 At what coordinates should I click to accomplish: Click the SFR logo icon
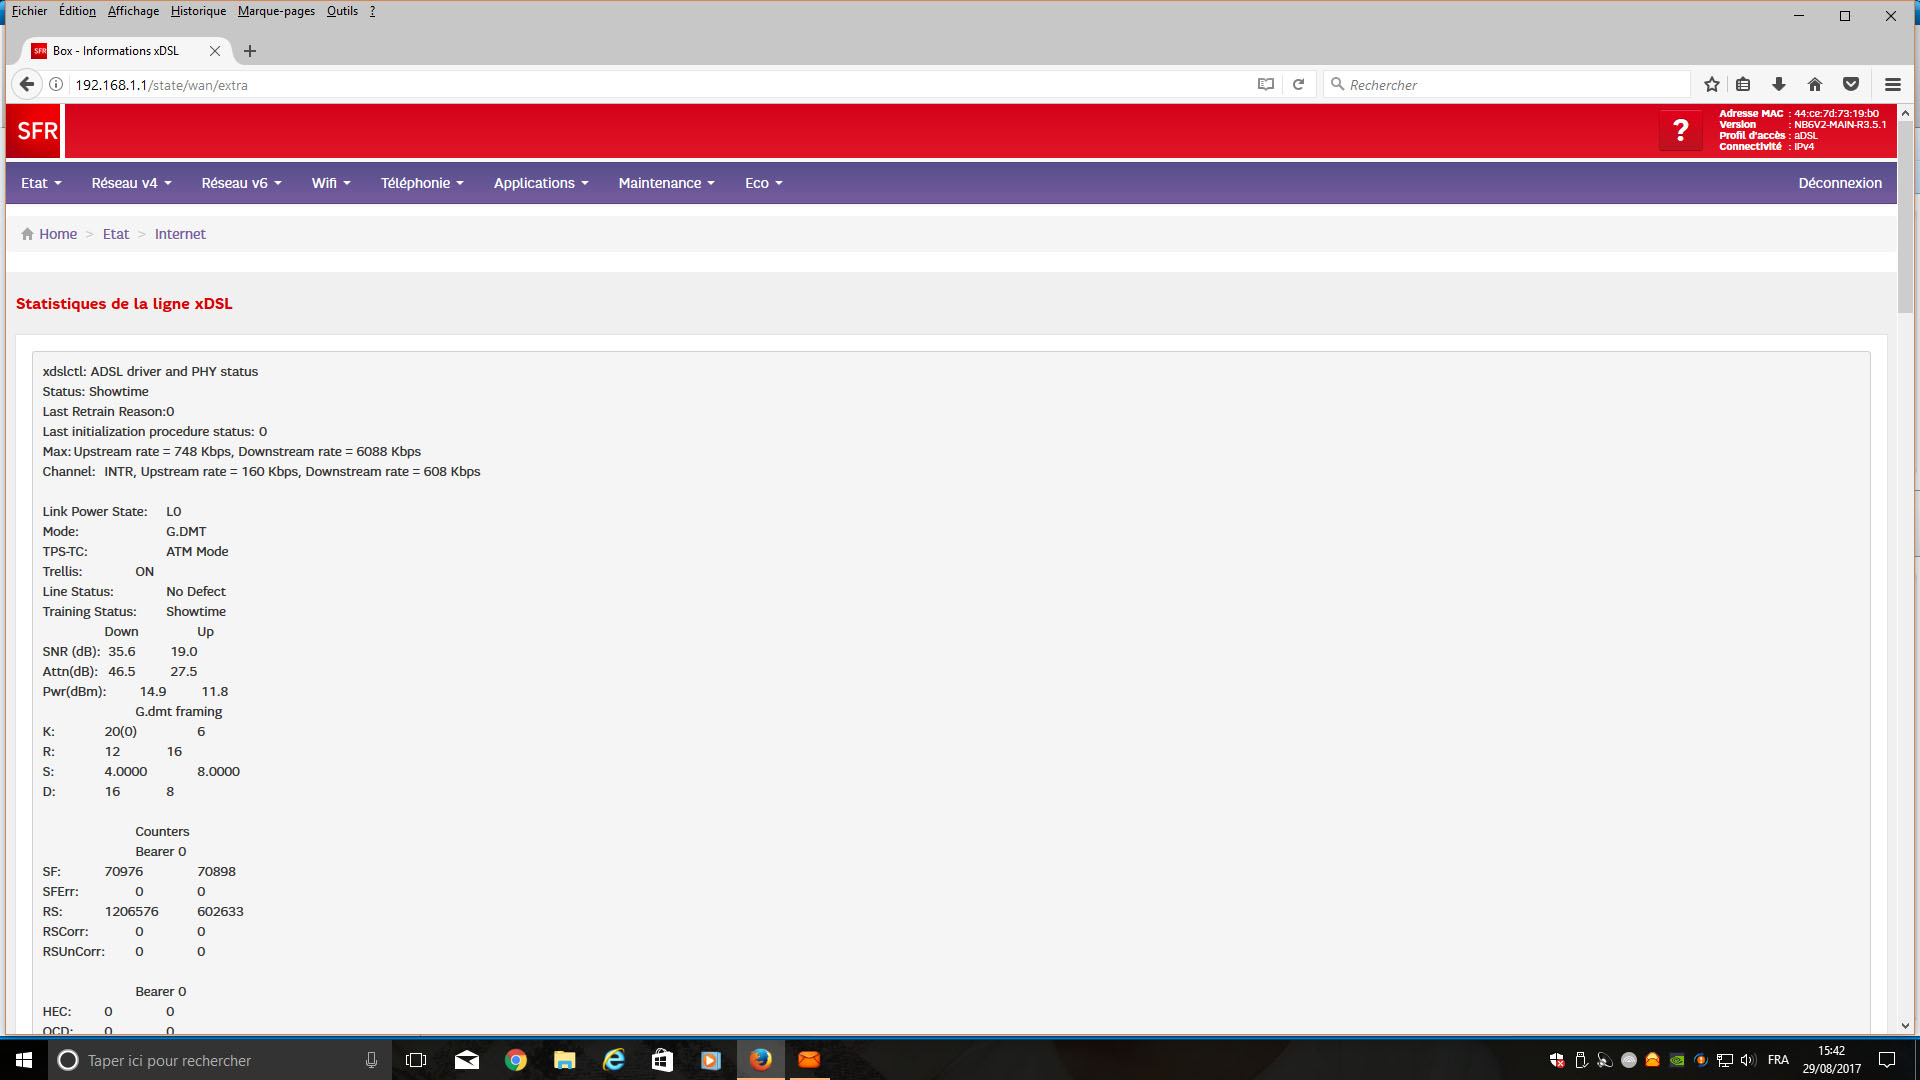click(x=37, y=131)
